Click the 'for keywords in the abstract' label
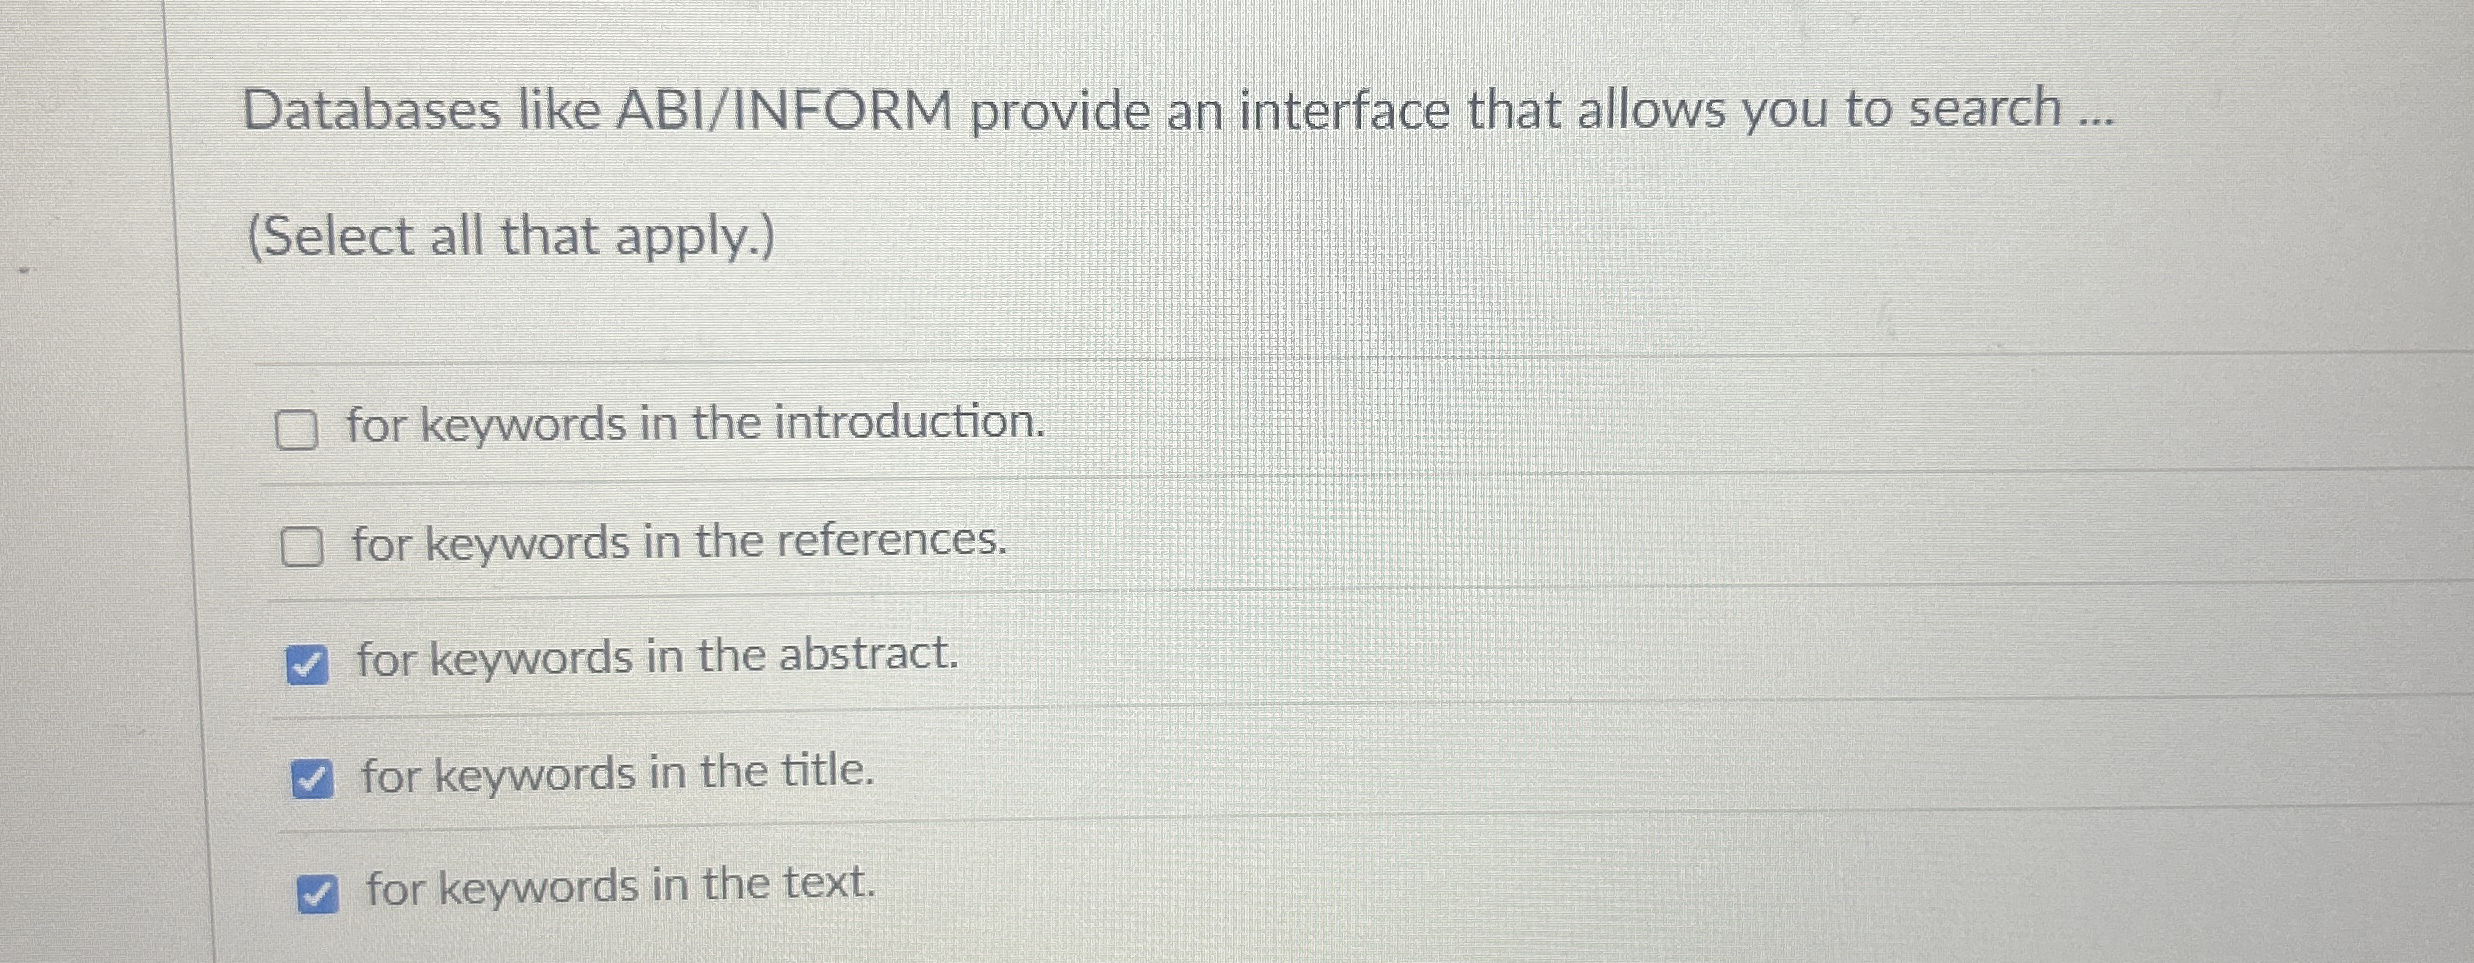This screenshot has width=2474, height=963. click(x=655, y=658)
